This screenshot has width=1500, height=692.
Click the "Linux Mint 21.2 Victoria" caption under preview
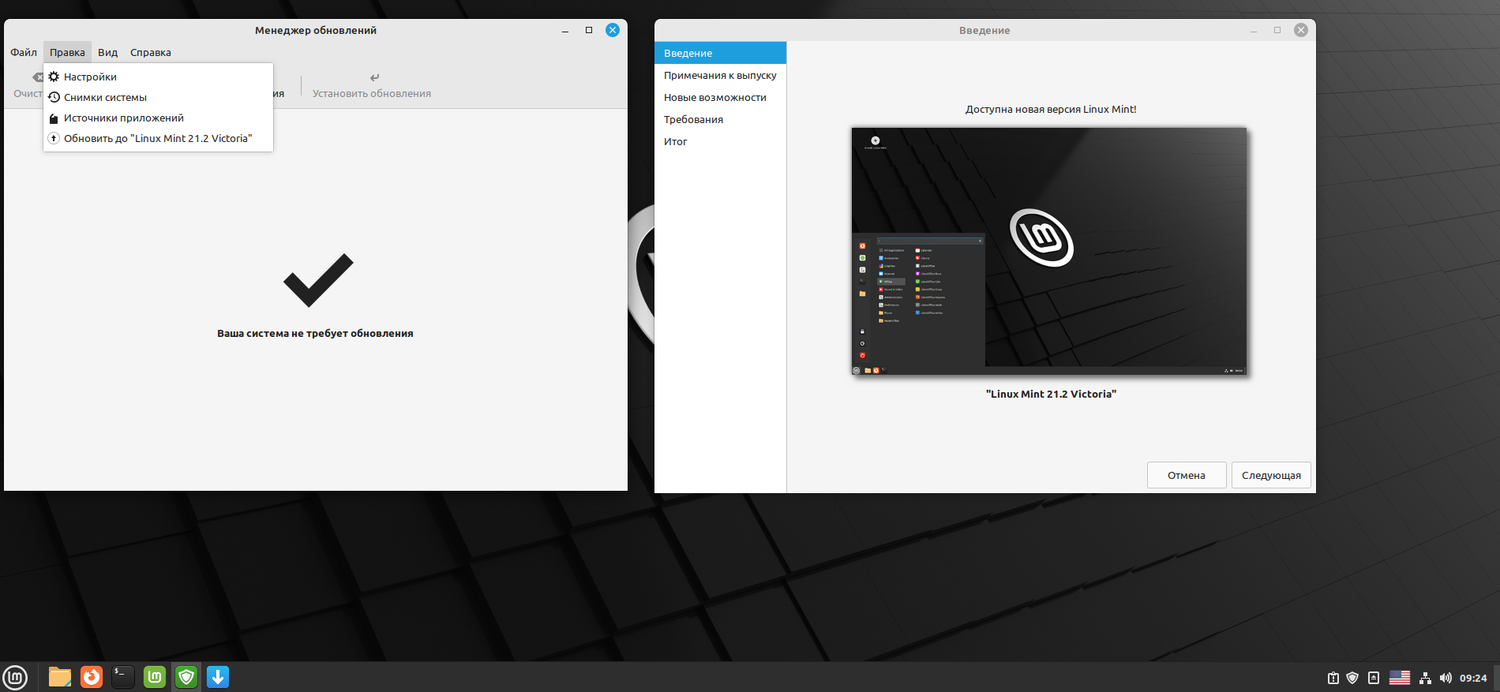1050,394
